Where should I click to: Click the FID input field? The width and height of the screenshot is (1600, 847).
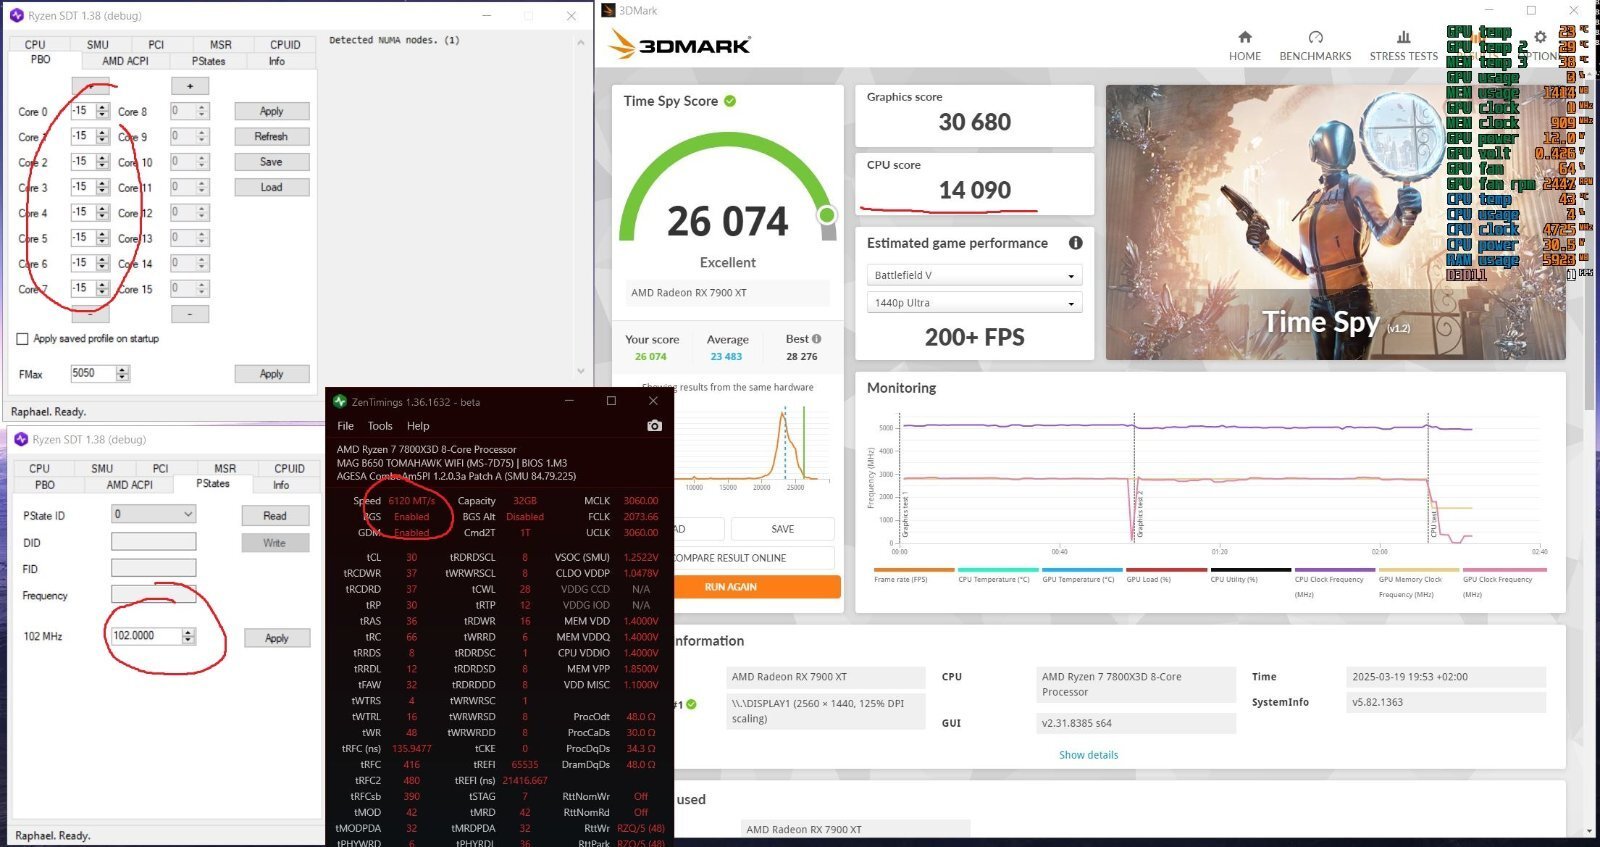click(x=153, y=568)
